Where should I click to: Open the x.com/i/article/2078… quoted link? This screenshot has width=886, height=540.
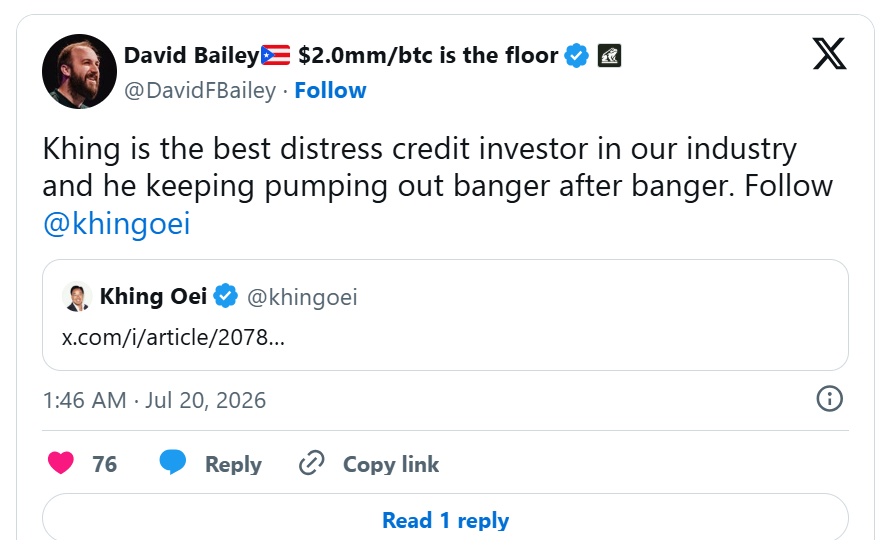point(173,338)
